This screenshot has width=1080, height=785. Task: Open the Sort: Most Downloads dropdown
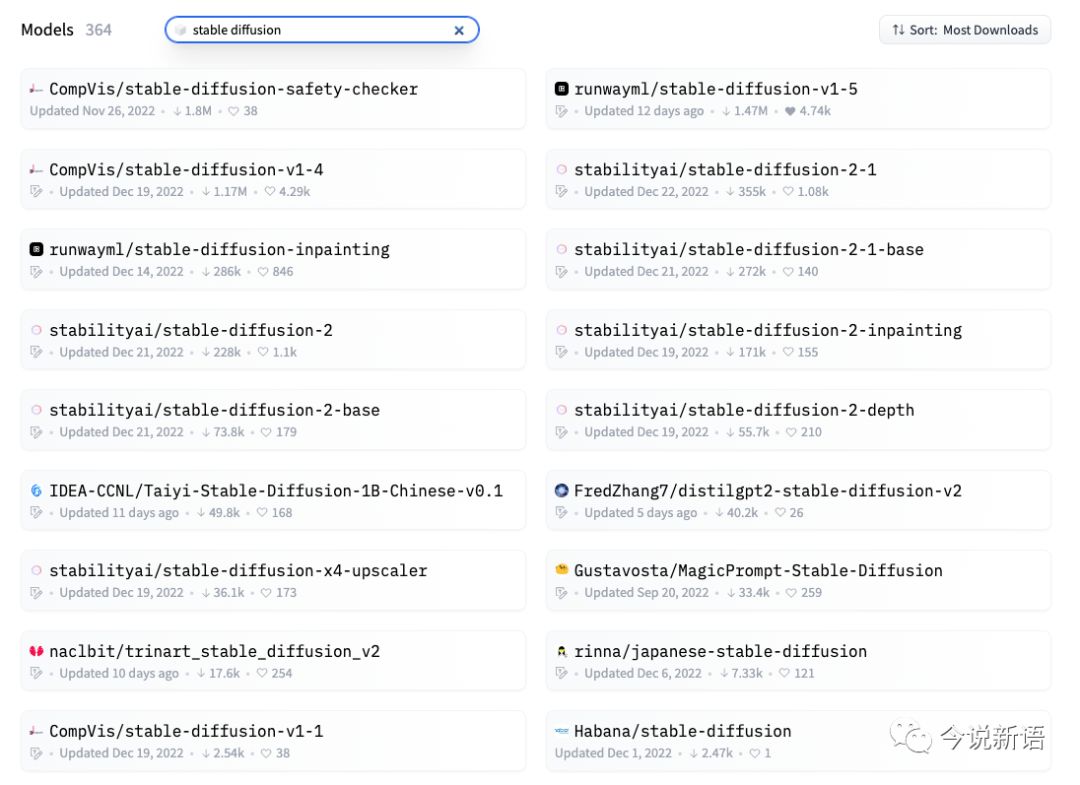coord(964,30)
